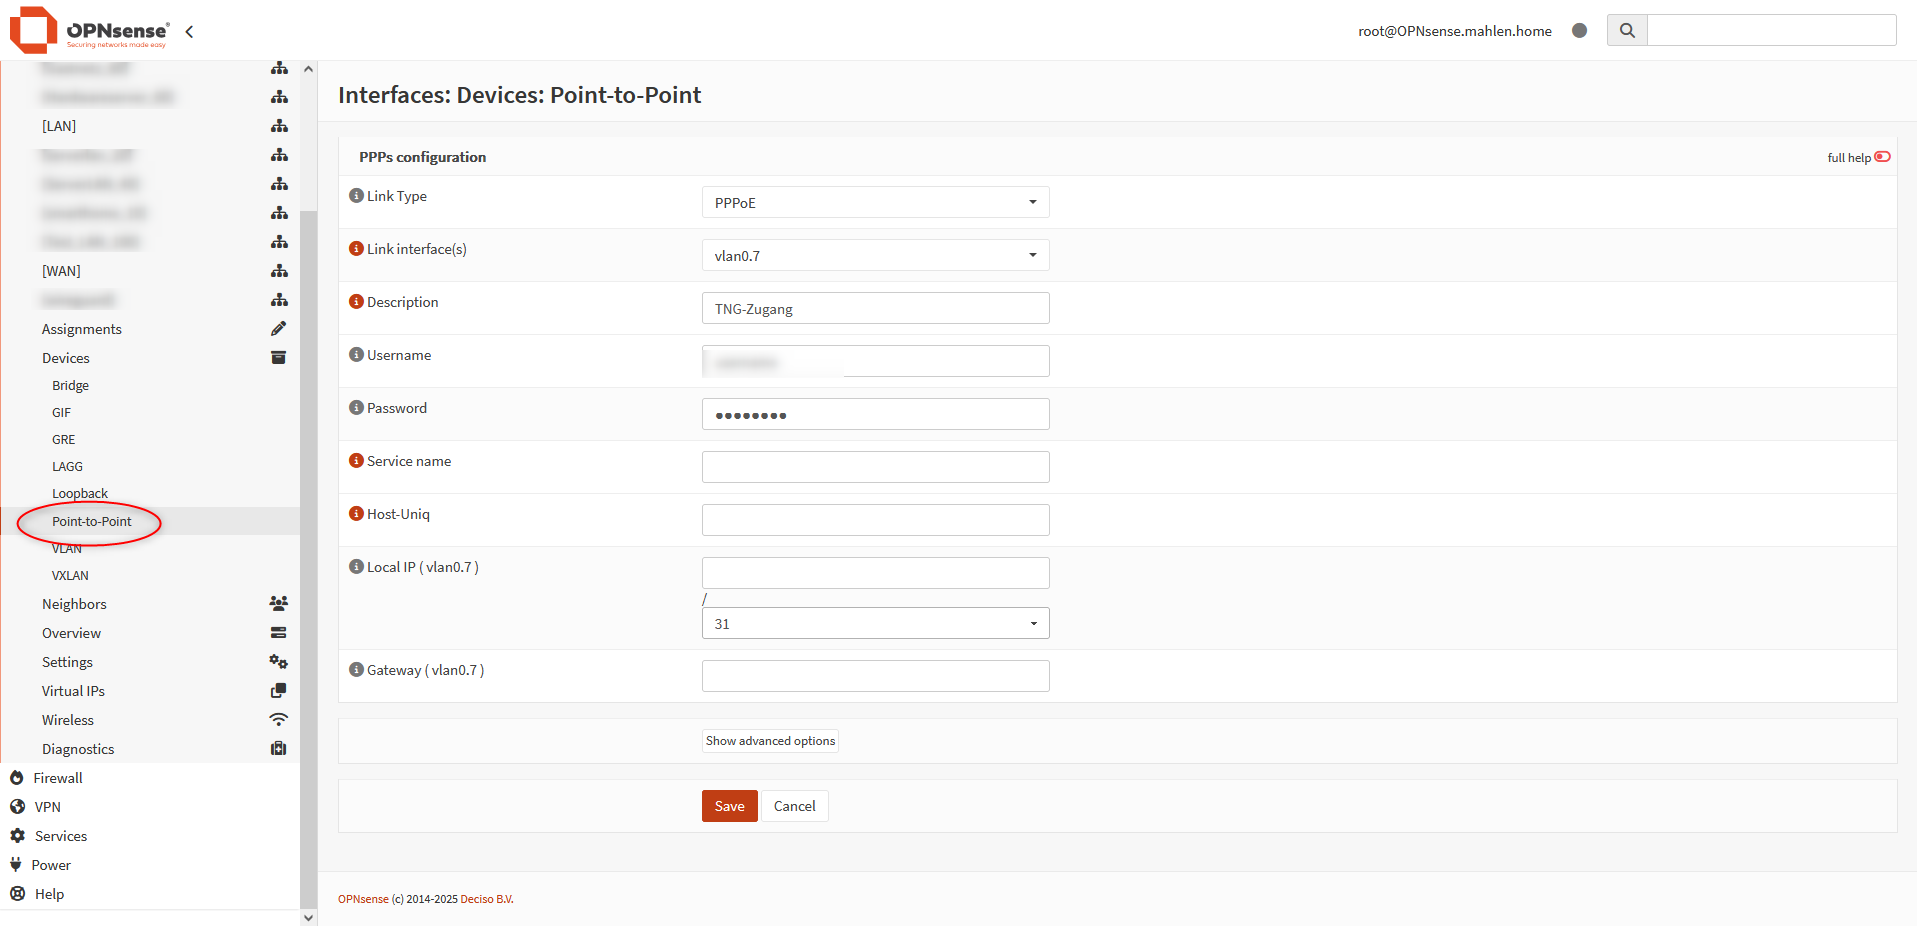Image resolution: width=1917 pixels, height=926 pixels.
Task: Click the Neighbors people icon
Action: [278, 604]
